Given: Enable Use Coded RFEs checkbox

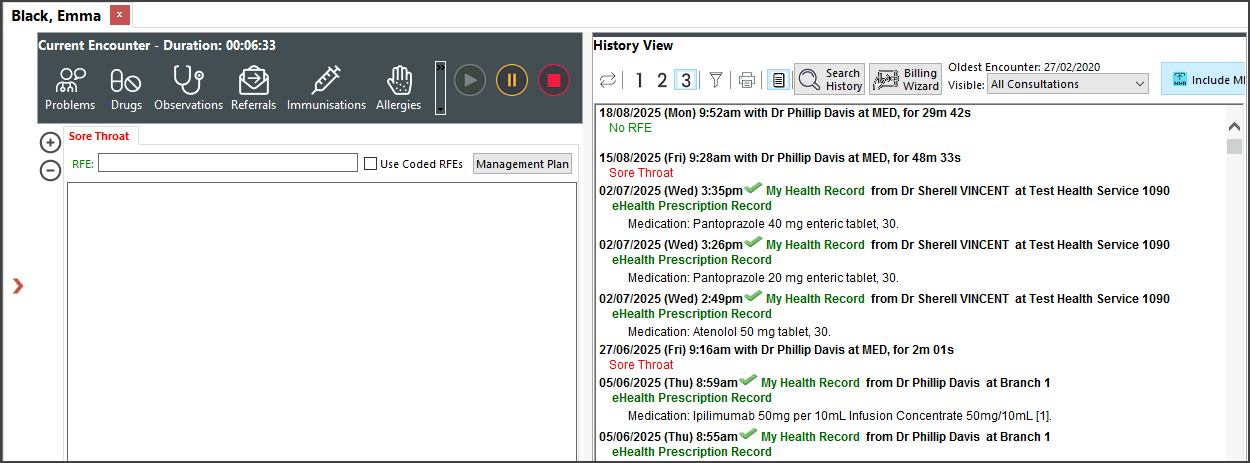Looking at the screenshot, I should coord(370,164).
